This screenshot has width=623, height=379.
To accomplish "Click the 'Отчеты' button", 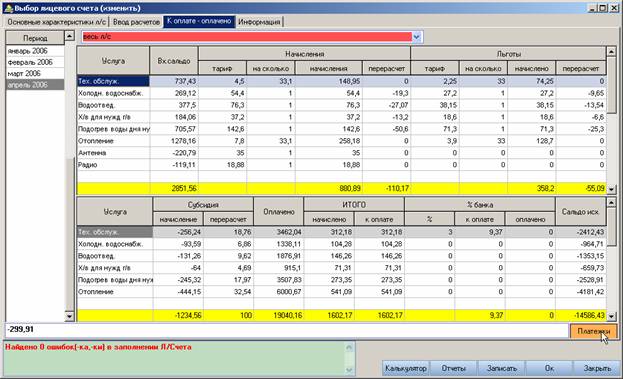I will pyautogui.click(x=453, y=368).
